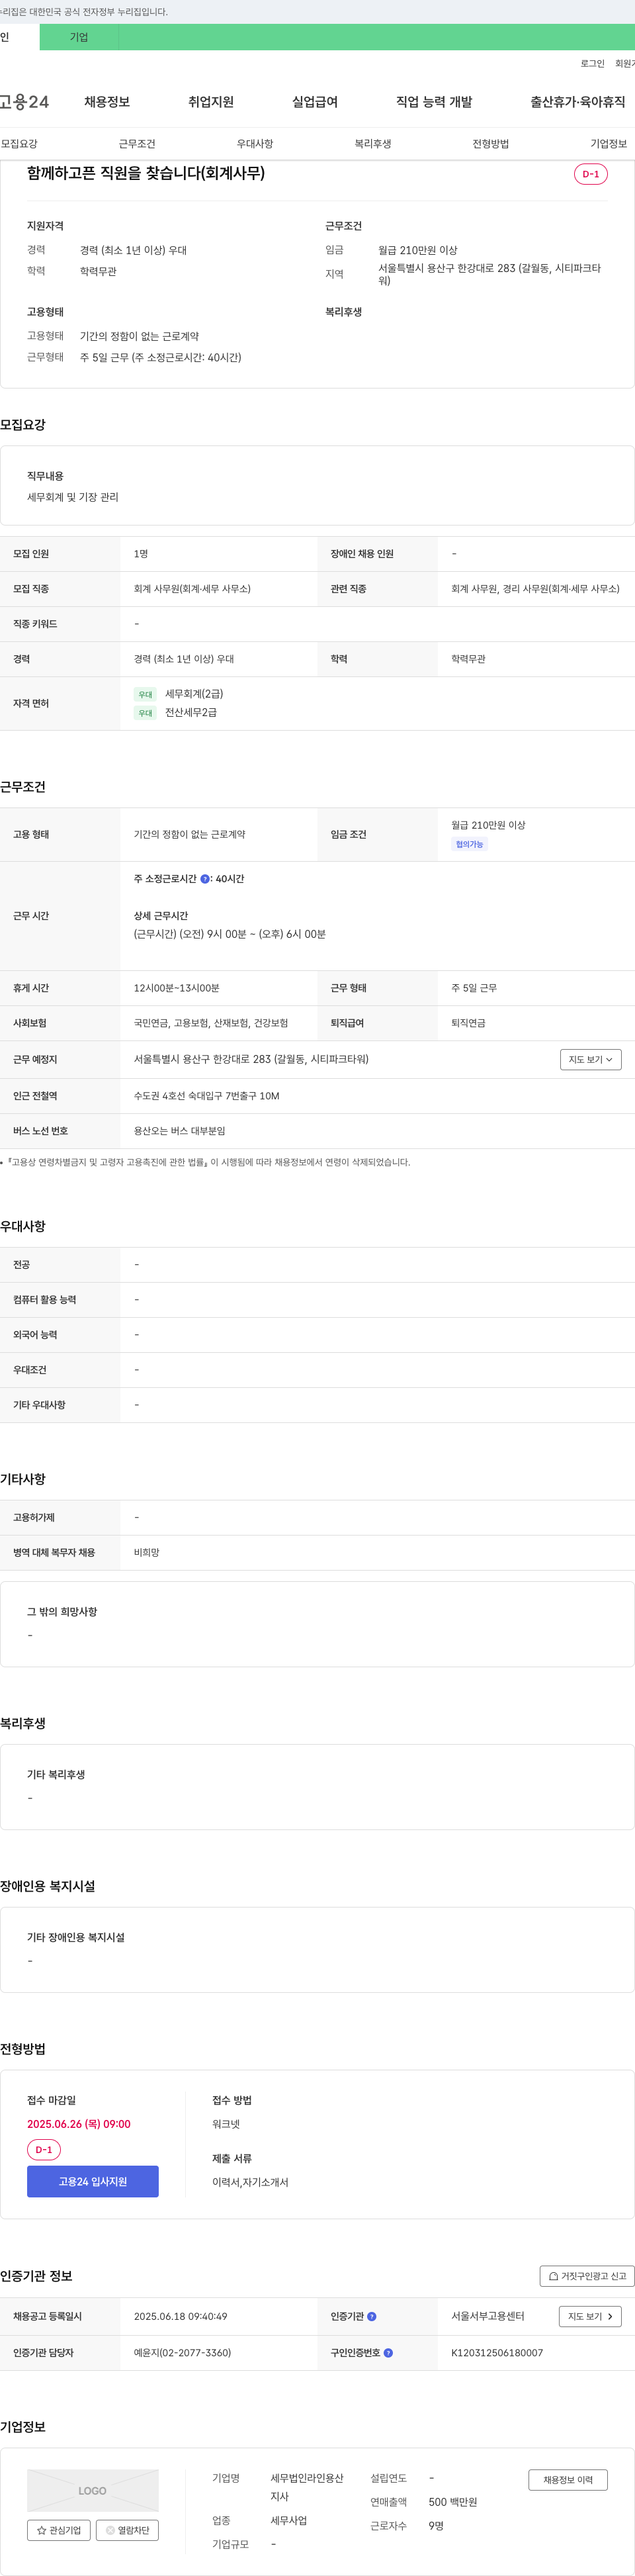Viewport: 635px width, 2576px height.
Task: Jump to 모집요강 via the section nav tab
Action: (x=19, y=144)
